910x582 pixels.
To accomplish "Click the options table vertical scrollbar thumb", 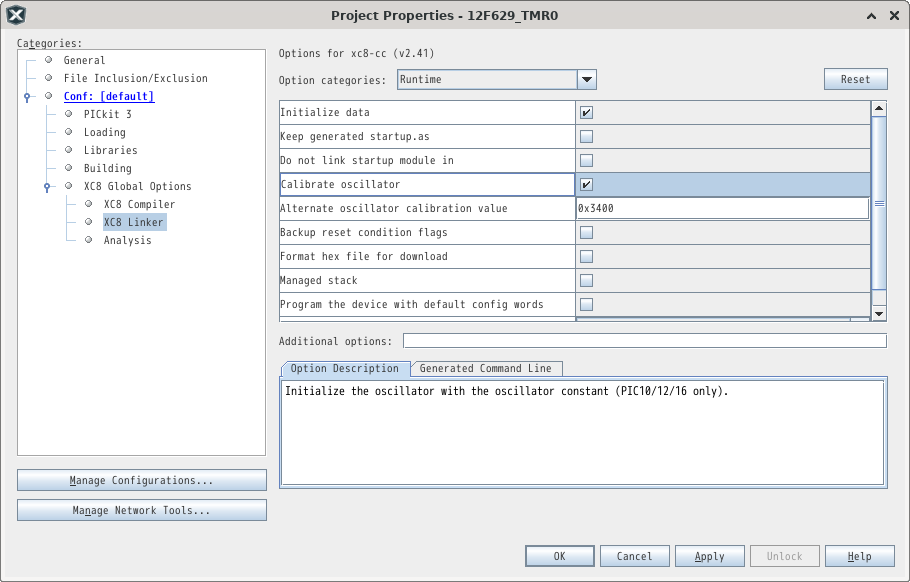I will click(879, 203).
